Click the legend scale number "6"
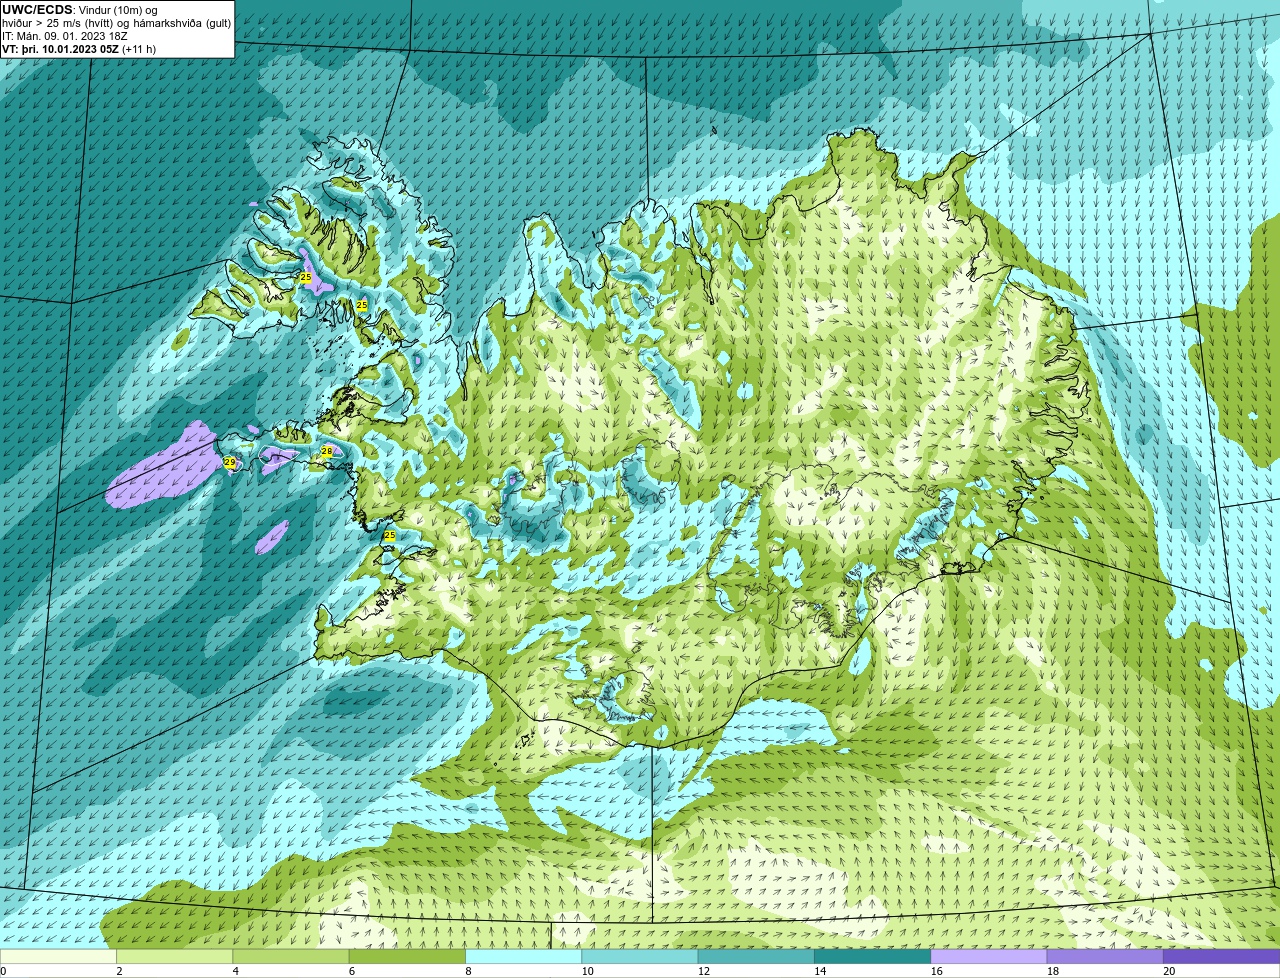The height and width of the screenshot is (978, 1280). [x=352, y=971]
